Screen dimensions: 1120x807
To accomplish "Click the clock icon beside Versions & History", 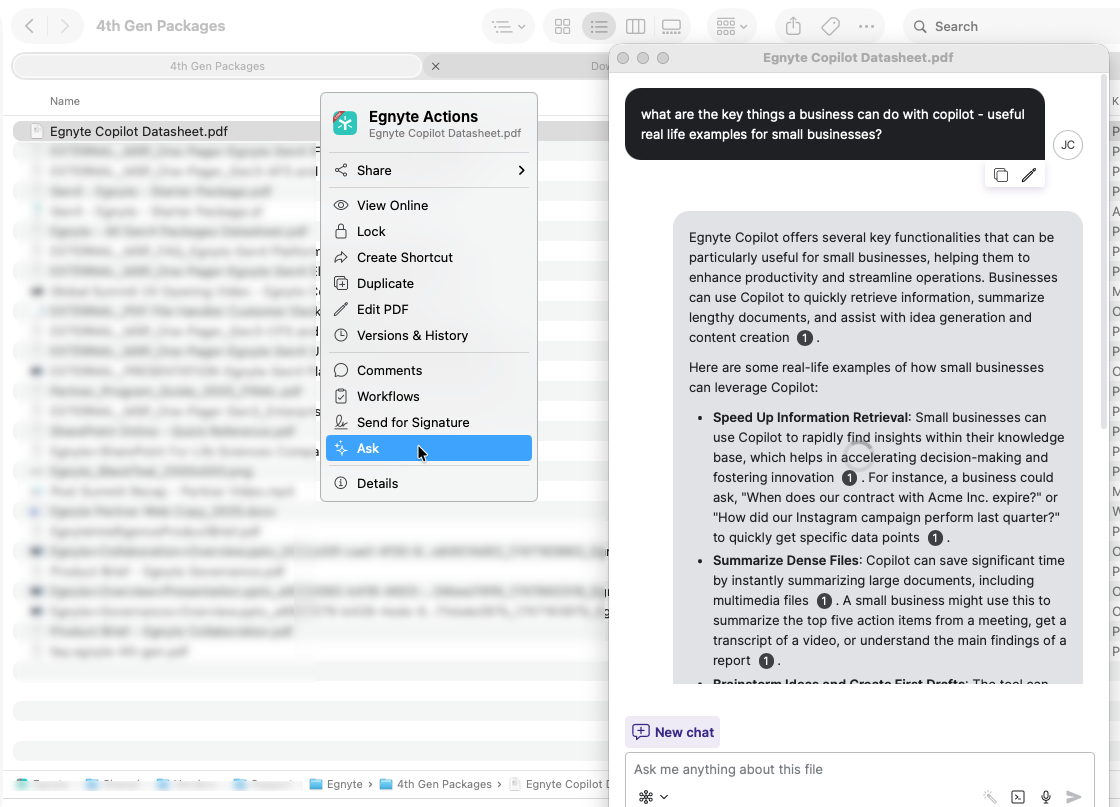I will (341, 336).
